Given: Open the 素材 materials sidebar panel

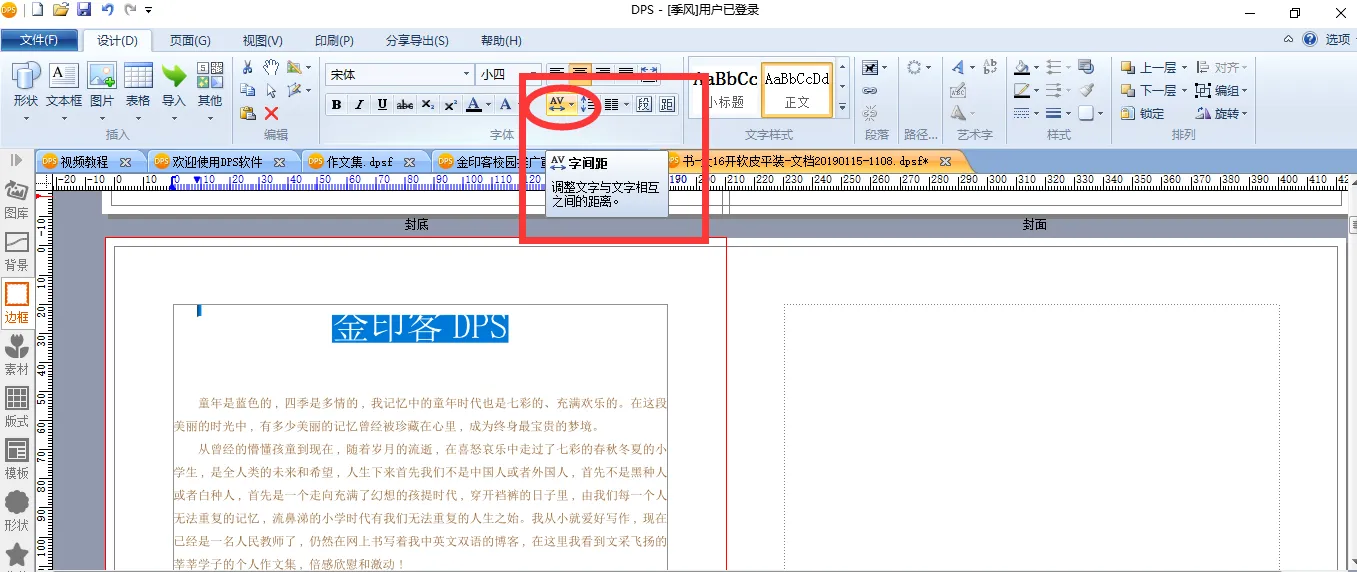Looking at the screenshot, I should (16, 355).
